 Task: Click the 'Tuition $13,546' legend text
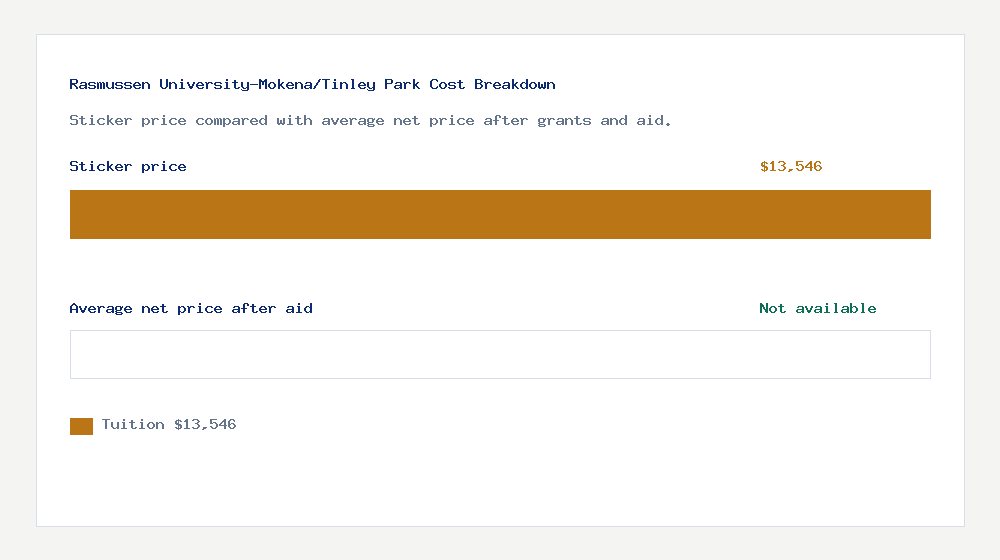(x=169, y=425)
